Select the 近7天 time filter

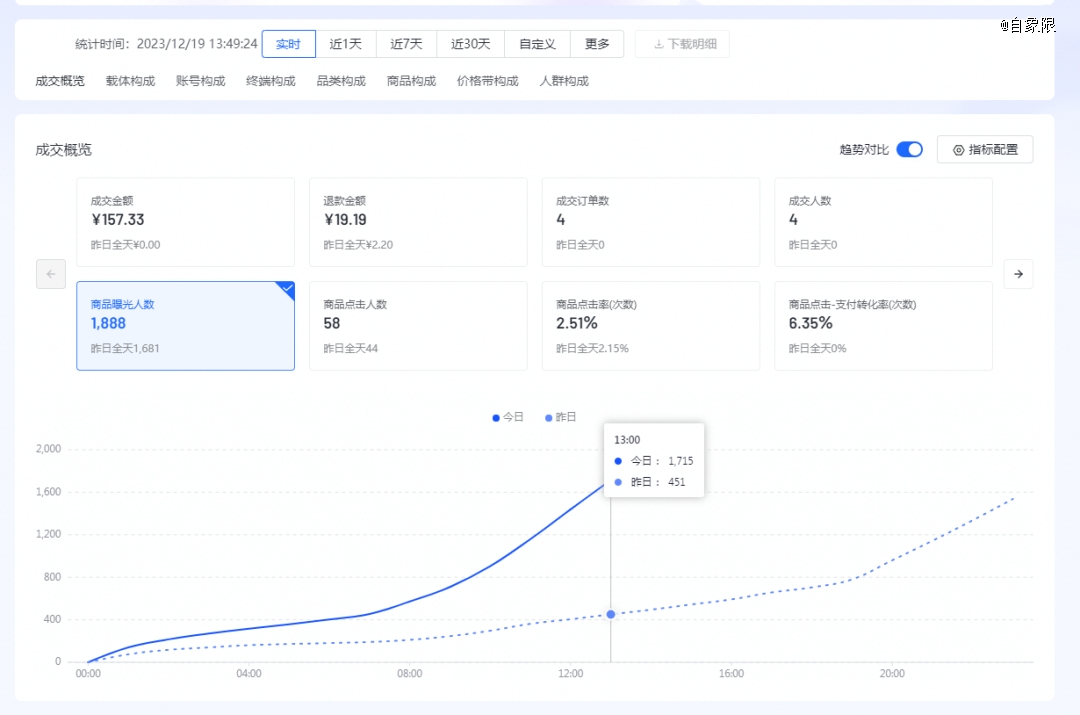pyautogui.click(x=406, y=44)
